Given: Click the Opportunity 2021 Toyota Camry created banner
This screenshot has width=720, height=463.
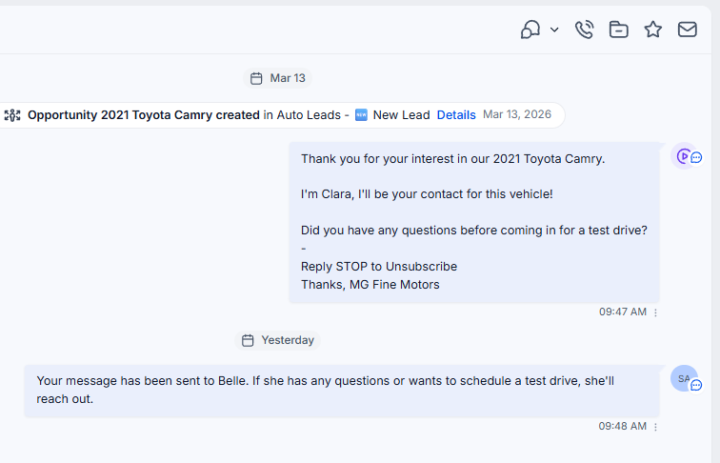Looking at the screenshot, I should pyautogui.click(x=281, y=115).
